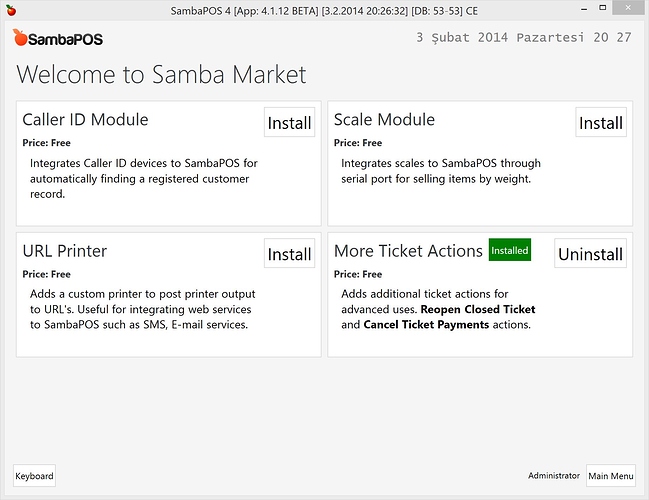The height and width of the screenshot is (500, 649).
Task: Install the Scale Module
Action: pos(601,123)
